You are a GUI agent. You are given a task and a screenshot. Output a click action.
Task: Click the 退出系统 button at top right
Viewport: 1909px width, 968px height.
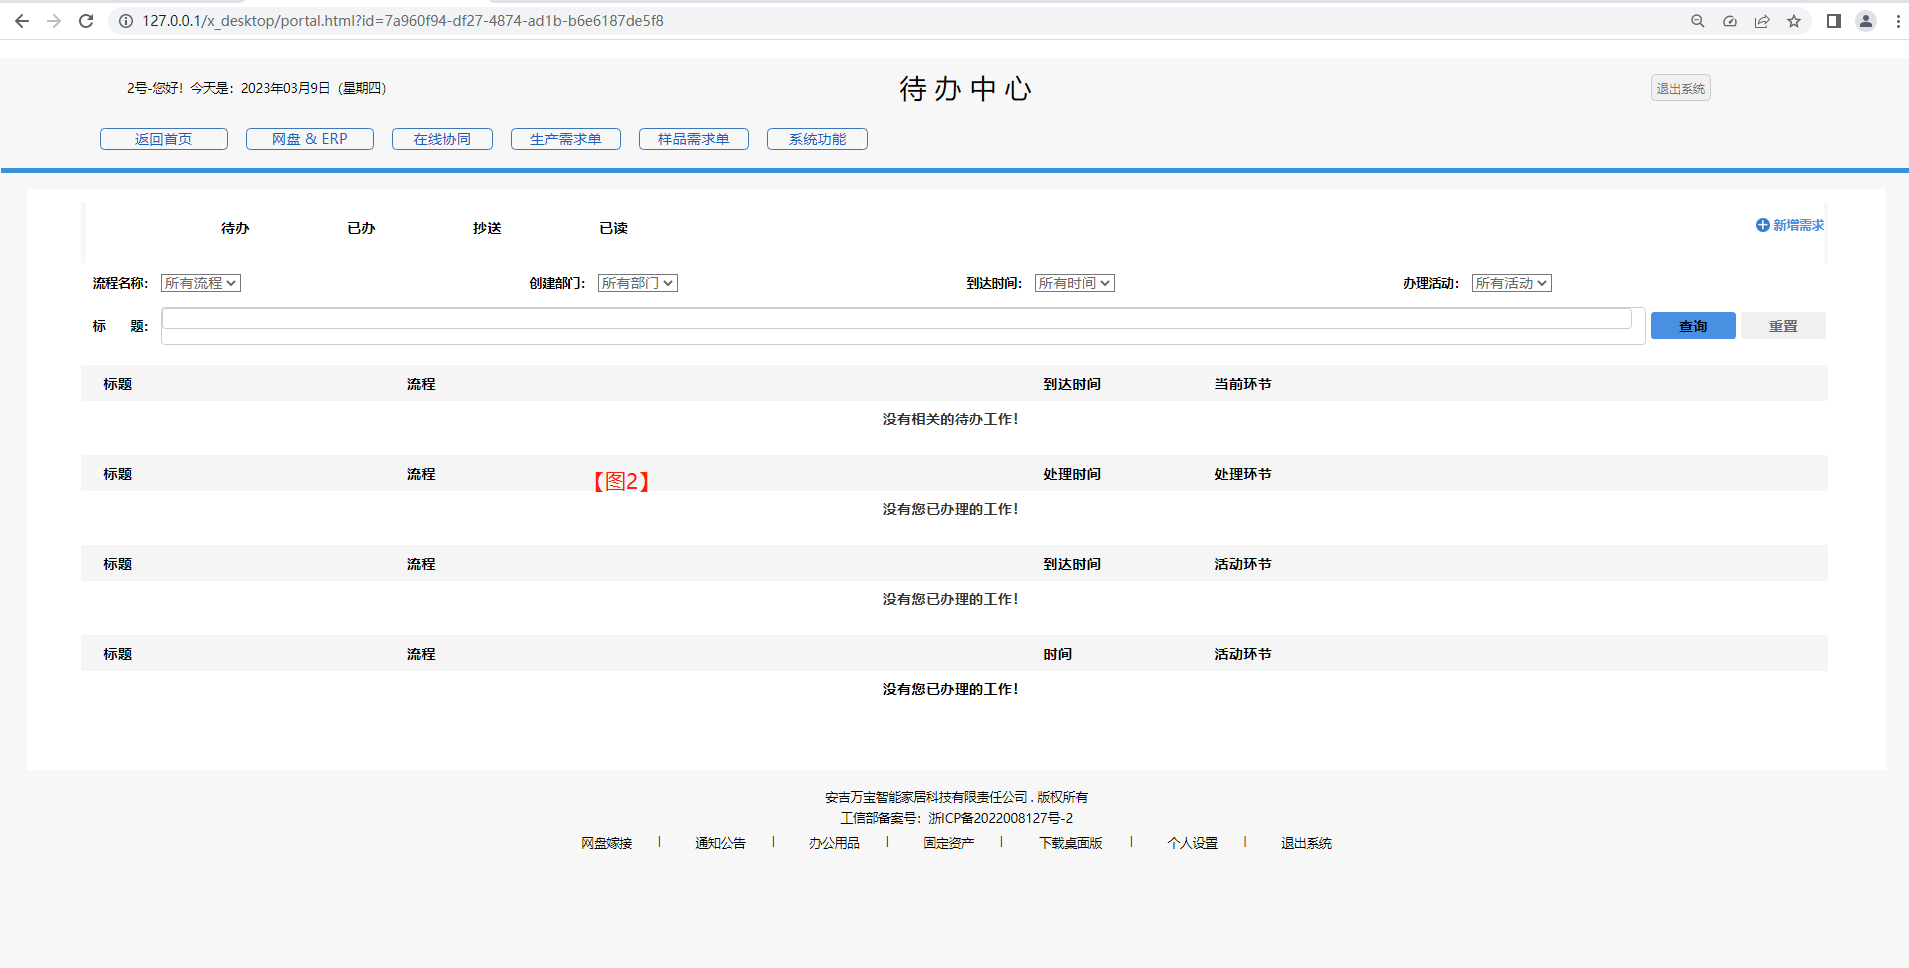pyautogui.click(x=1680, y=88)
